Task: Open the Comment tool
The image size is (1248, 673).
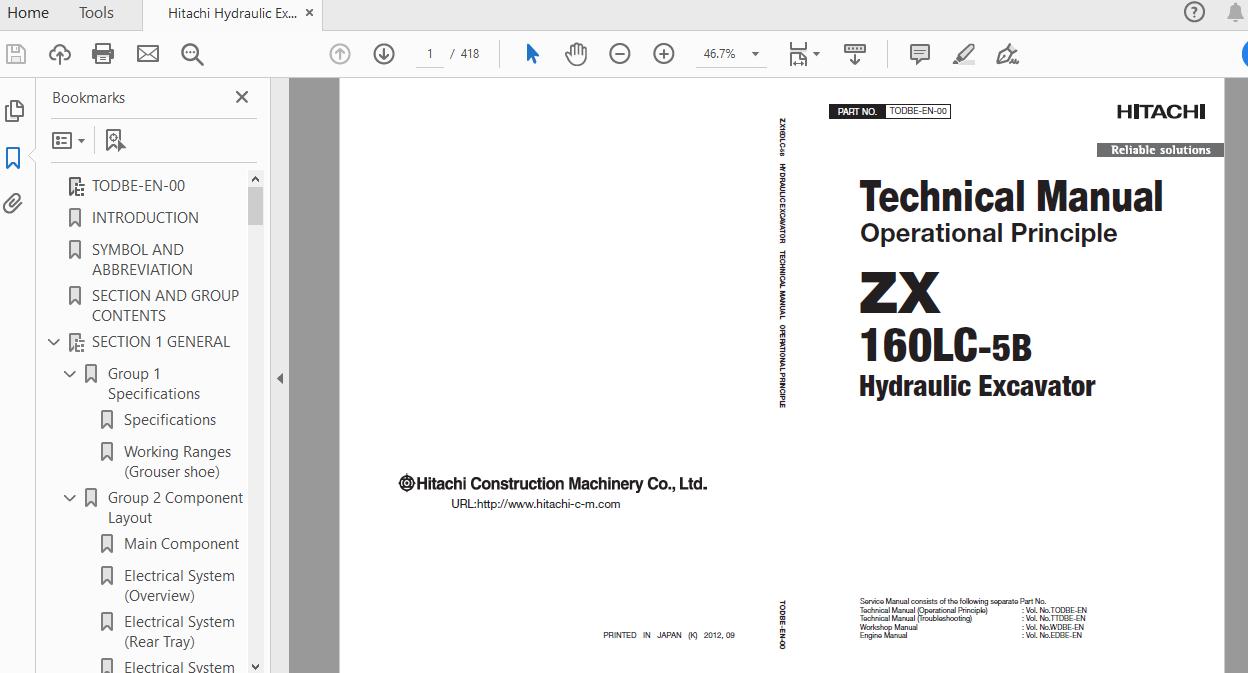Action: pos(918,54)
